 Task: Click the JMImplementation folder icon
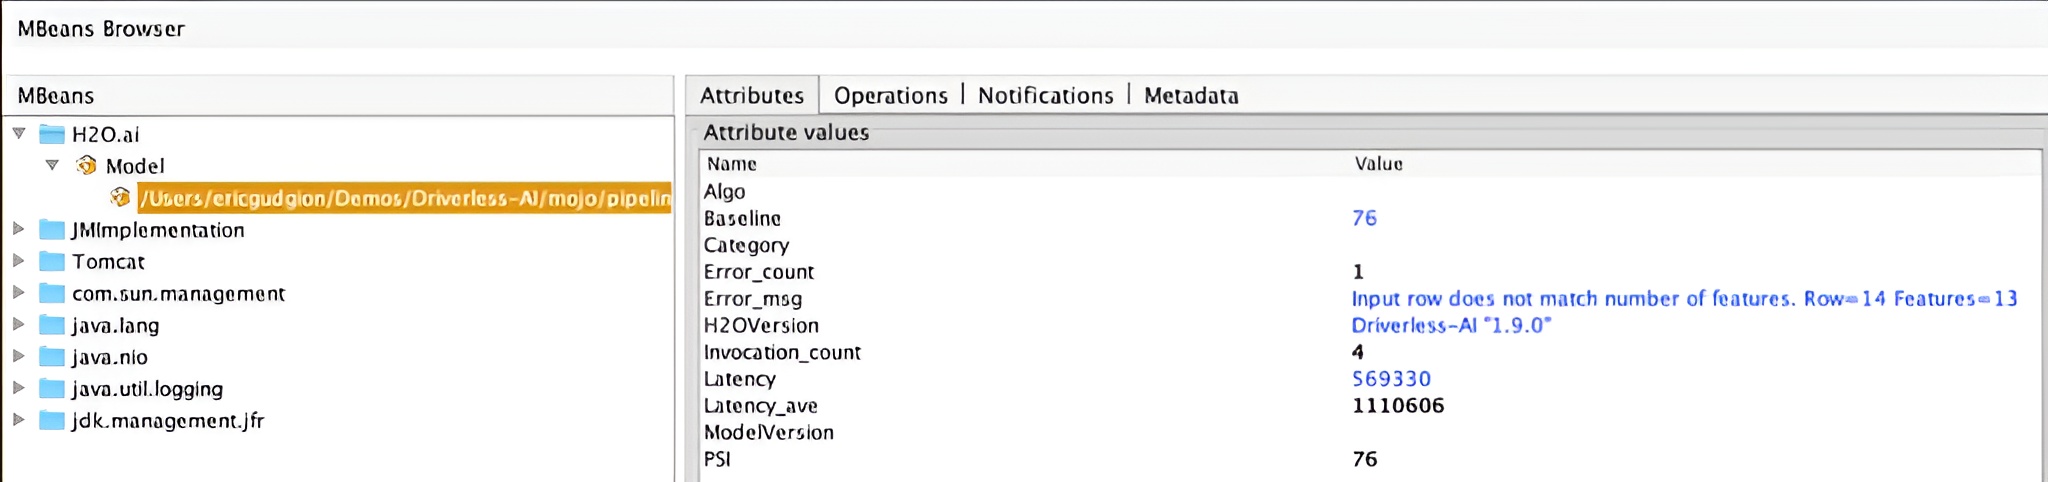52,230
